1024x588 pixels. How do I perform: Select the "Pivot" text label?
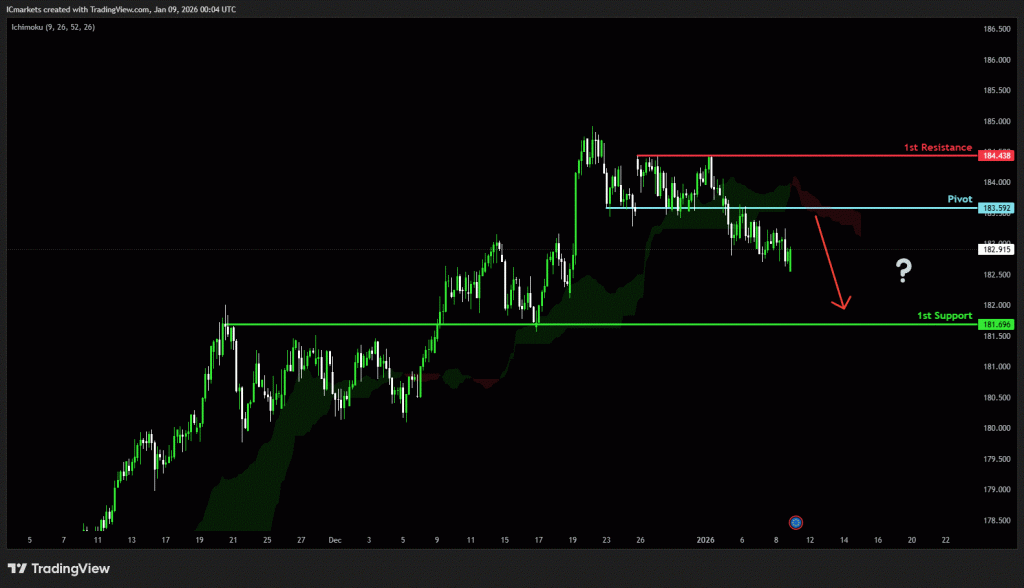pyautogui.click(x=960, y=199)
